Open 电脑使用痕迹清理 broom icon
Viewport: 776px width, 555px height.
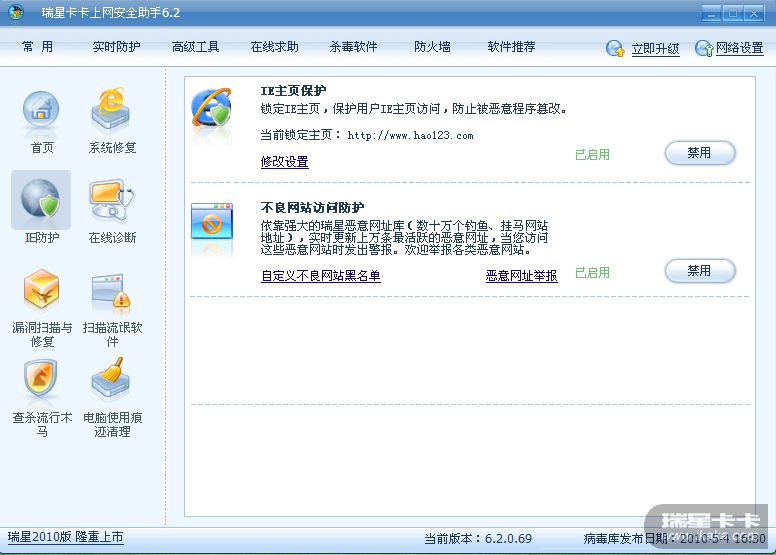click(111, 379)
